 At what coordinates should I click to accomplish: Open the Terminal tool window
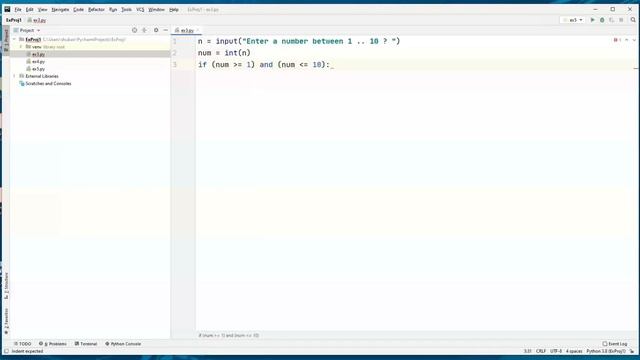(x=86, y=344)
